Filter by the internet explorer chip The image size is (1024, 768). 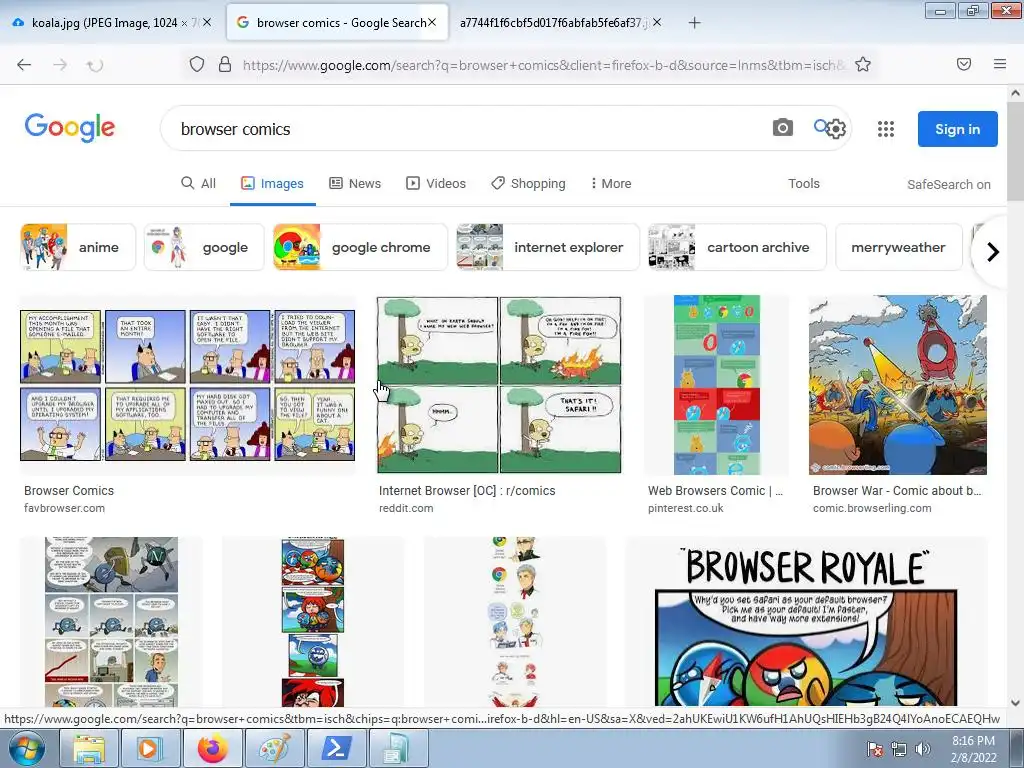[x=547, y=247]
